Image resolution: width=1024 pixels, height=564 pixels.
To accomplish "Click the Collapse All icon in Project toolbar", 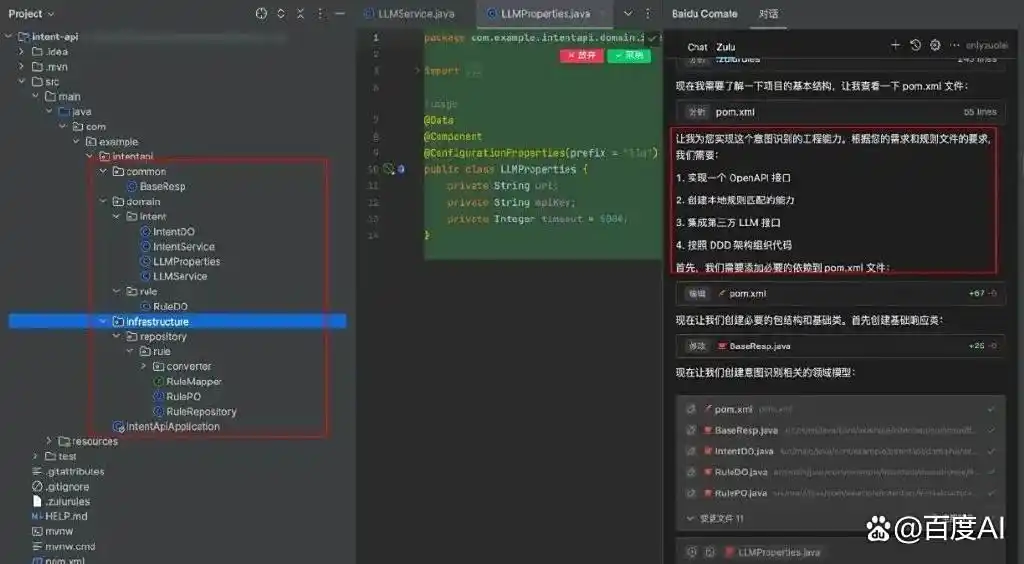I will [x=300, y=13].
